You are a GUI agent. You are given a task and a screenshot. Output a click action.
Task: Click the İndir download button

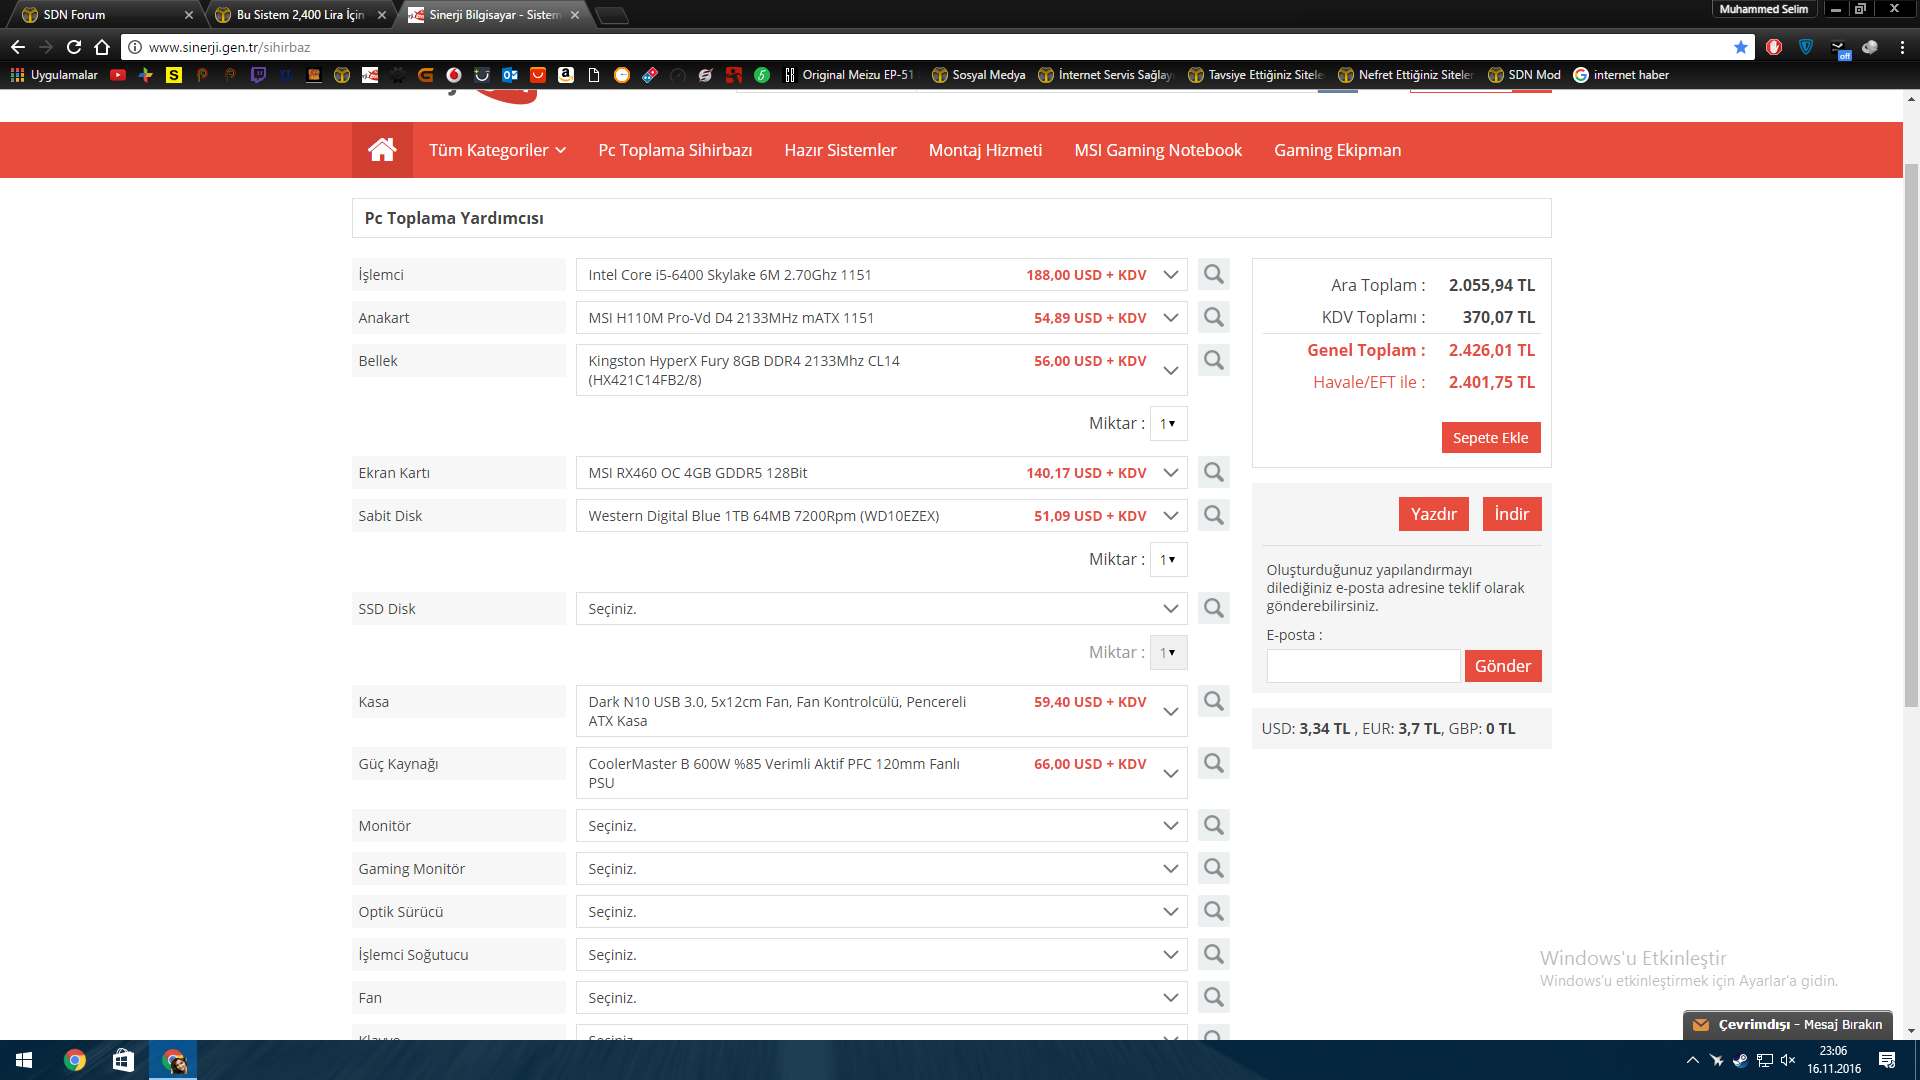pyautogui.click(x=1511, y=514)
